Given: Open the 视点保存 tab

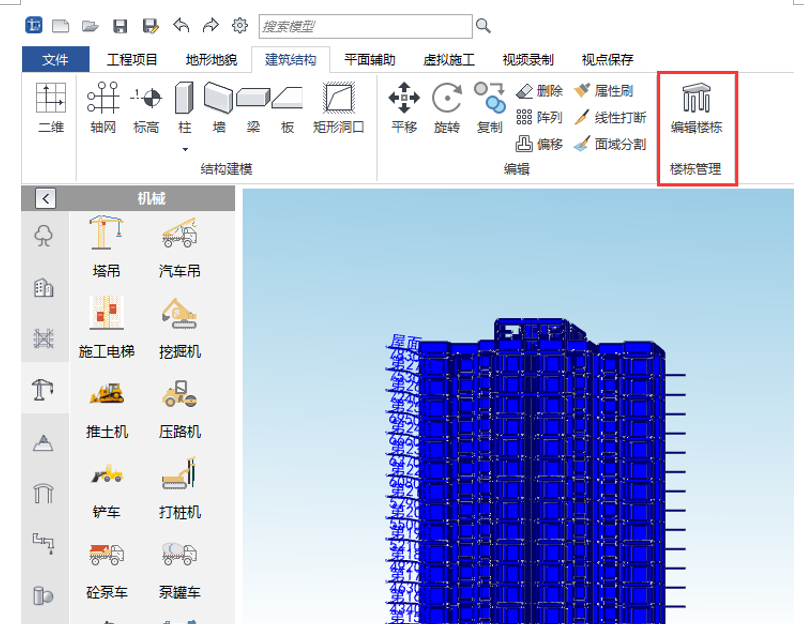Looking at the screenshot, I should pyautogui.click(x=608, y=59).
